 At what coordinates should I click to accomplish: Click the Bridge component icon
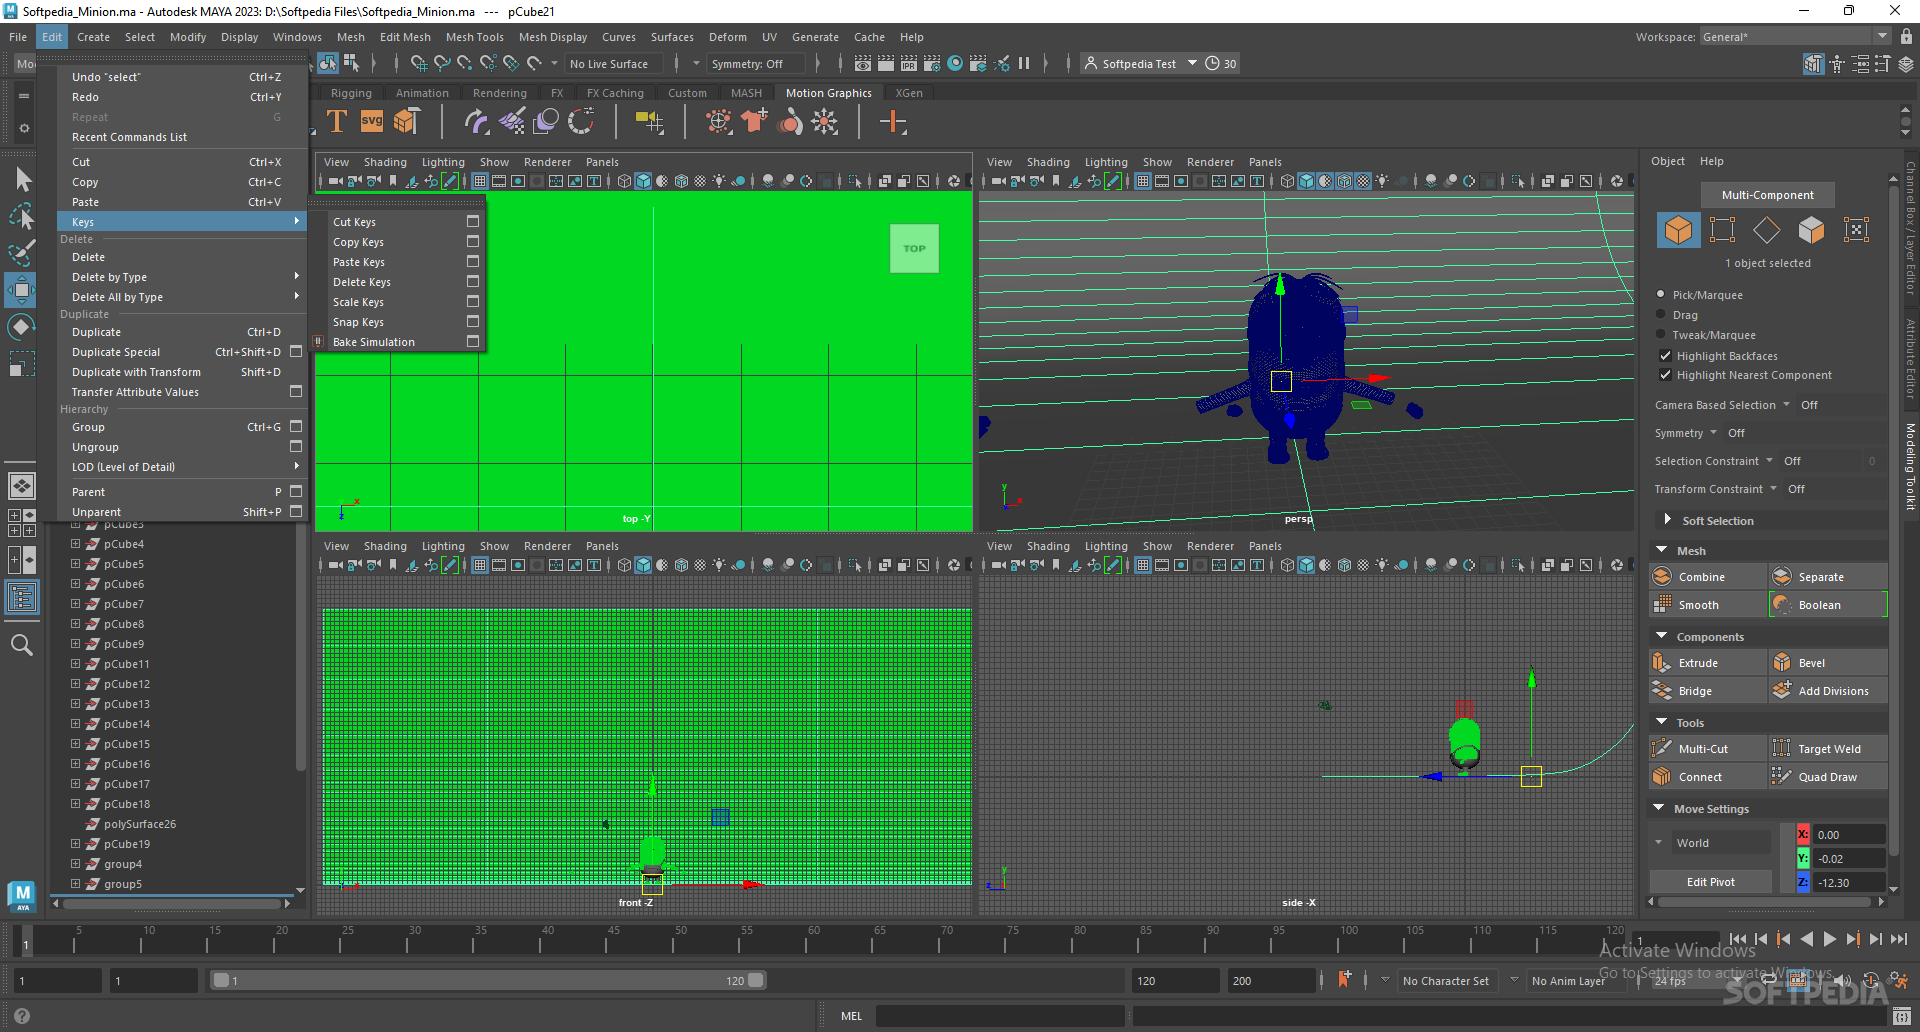(x=1663, y=691)
